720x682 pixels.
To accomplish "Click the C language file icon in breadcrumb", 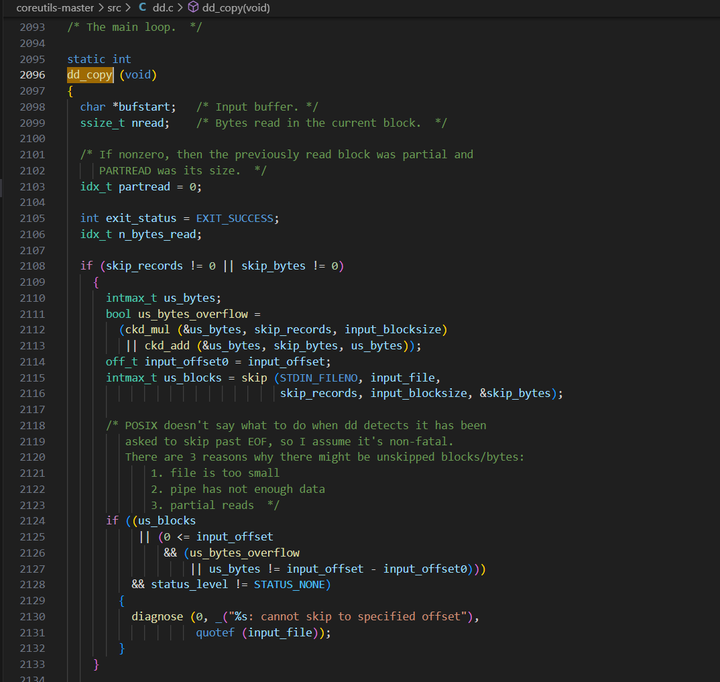I will (x=142, y=8).
